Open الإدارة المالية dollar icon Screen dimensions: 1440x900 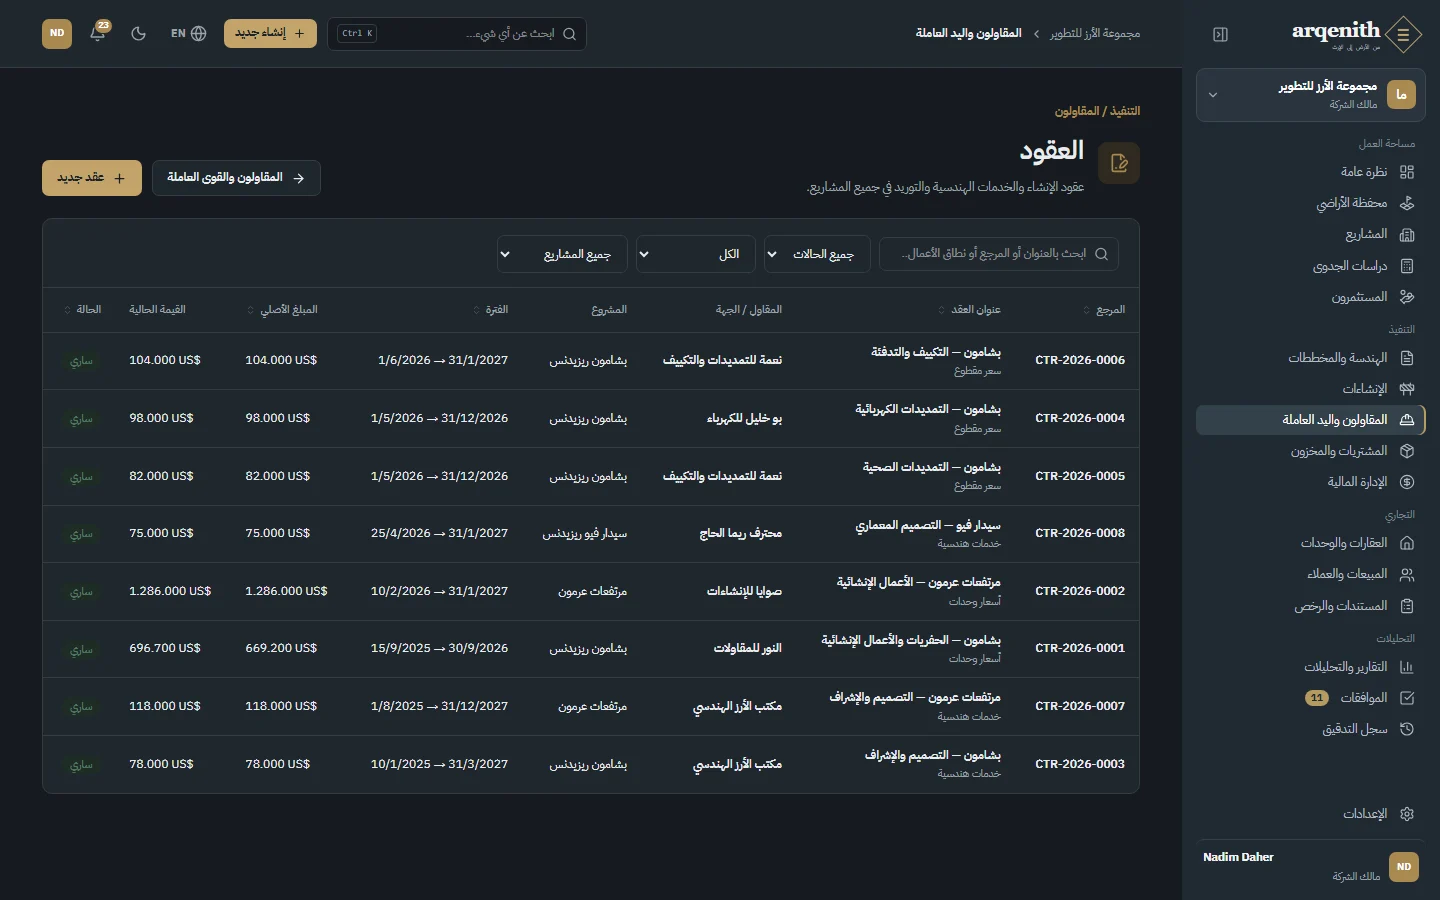tap(1407, 482)
